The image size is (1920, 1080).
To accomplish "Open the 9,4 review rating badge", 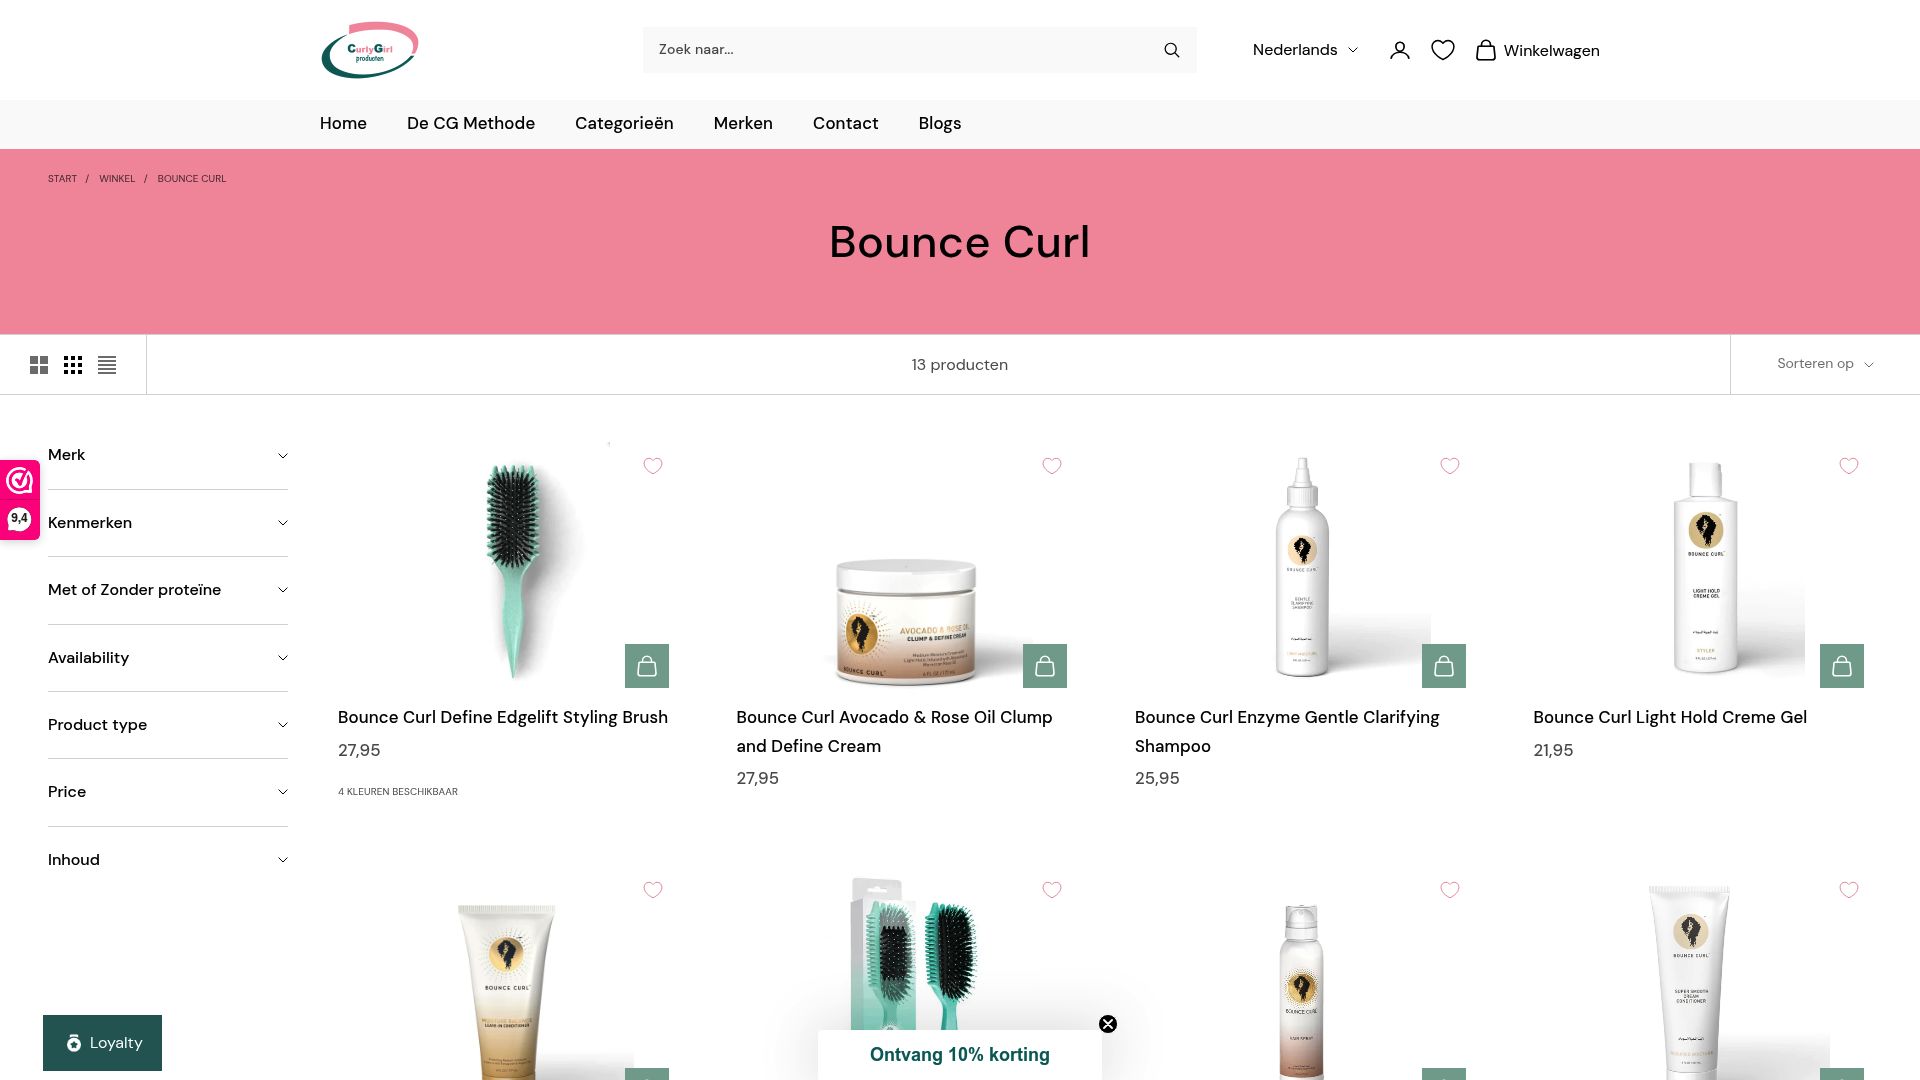I will point(20,500).
